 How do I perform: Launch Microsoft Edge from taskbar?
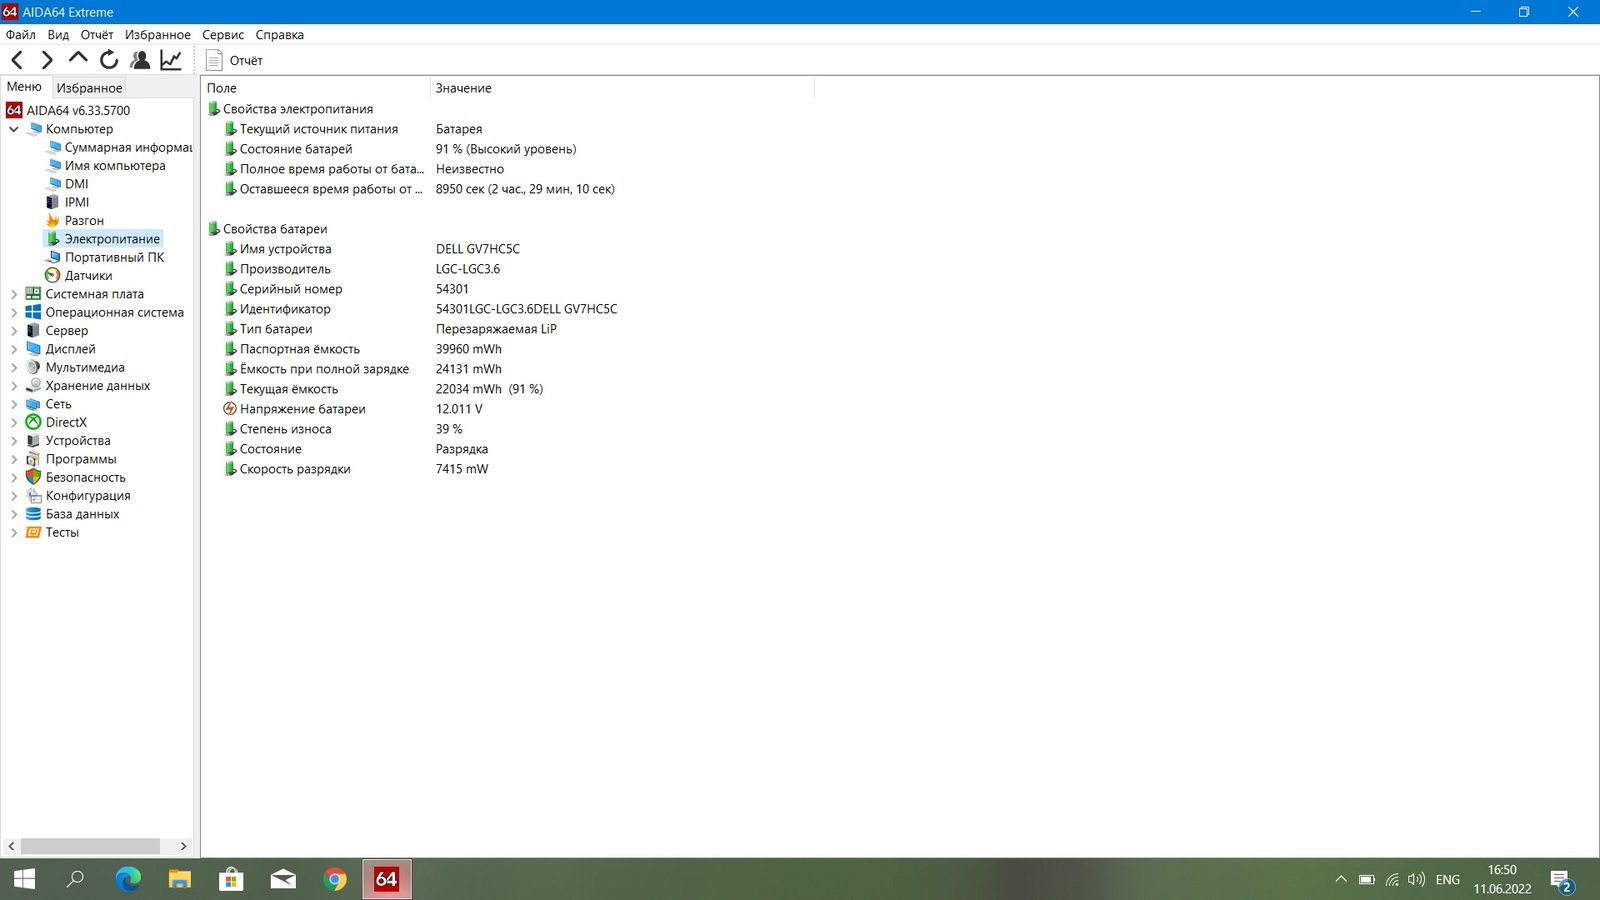[x=128, y=879]
